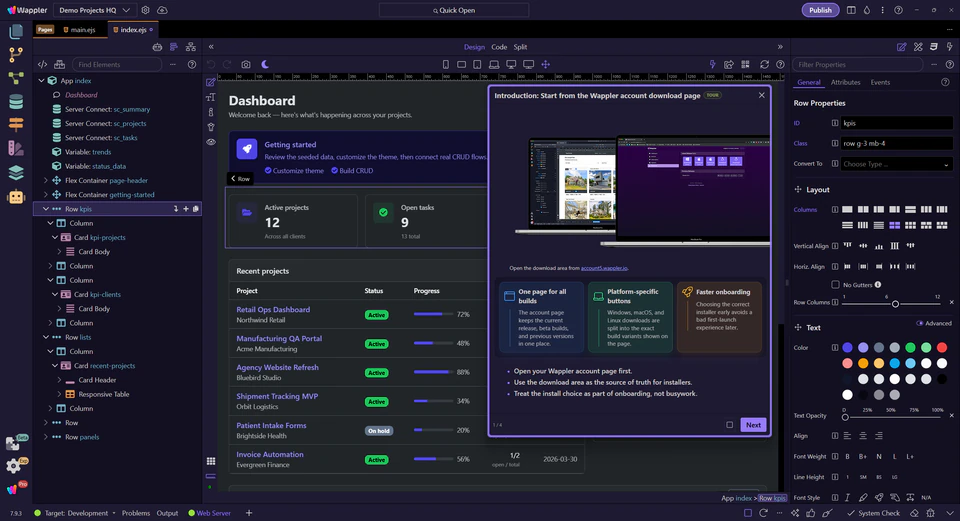Enable the No Gutters checkbox
This screenshot has height=521, width=960.
tap(835, 285)
